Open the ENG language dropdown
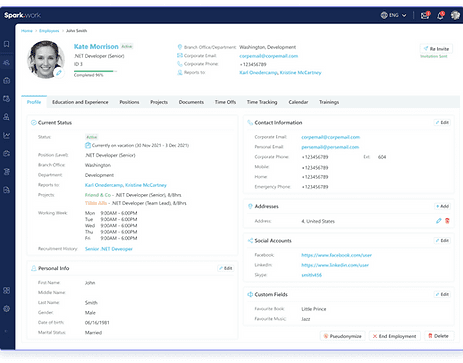This screenshot has width=463, height=363. tap(394, 15)
